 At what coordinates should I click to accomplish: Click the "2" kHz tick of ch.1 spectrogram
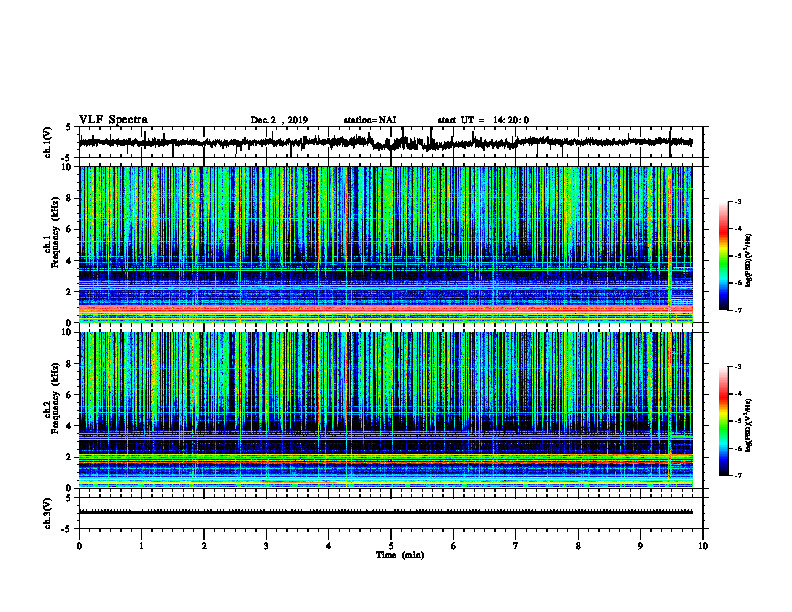[70, 292]
